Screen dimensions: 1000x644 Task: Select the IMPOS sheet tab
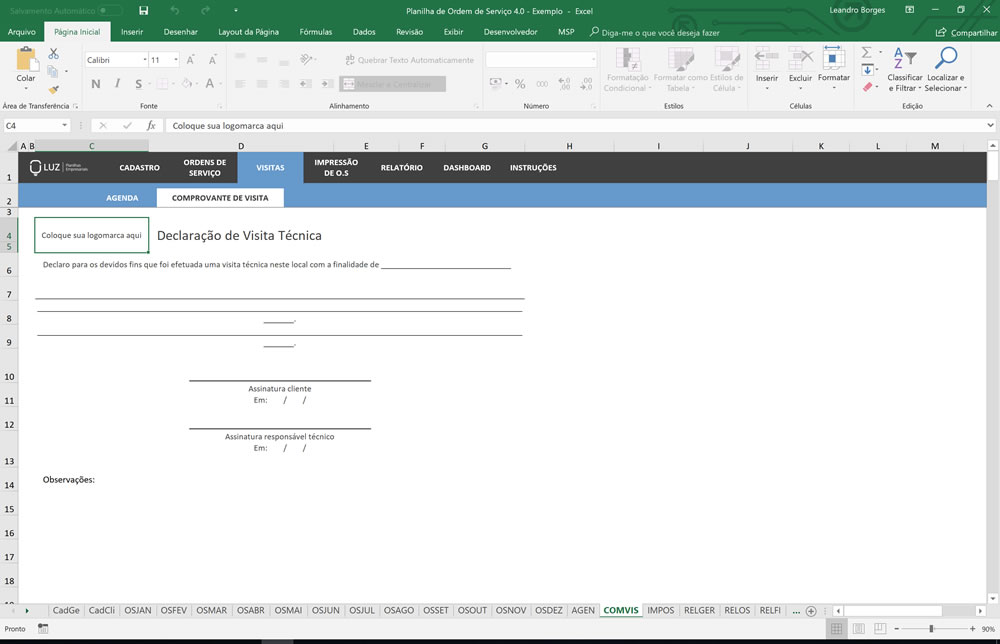point(661,610)
